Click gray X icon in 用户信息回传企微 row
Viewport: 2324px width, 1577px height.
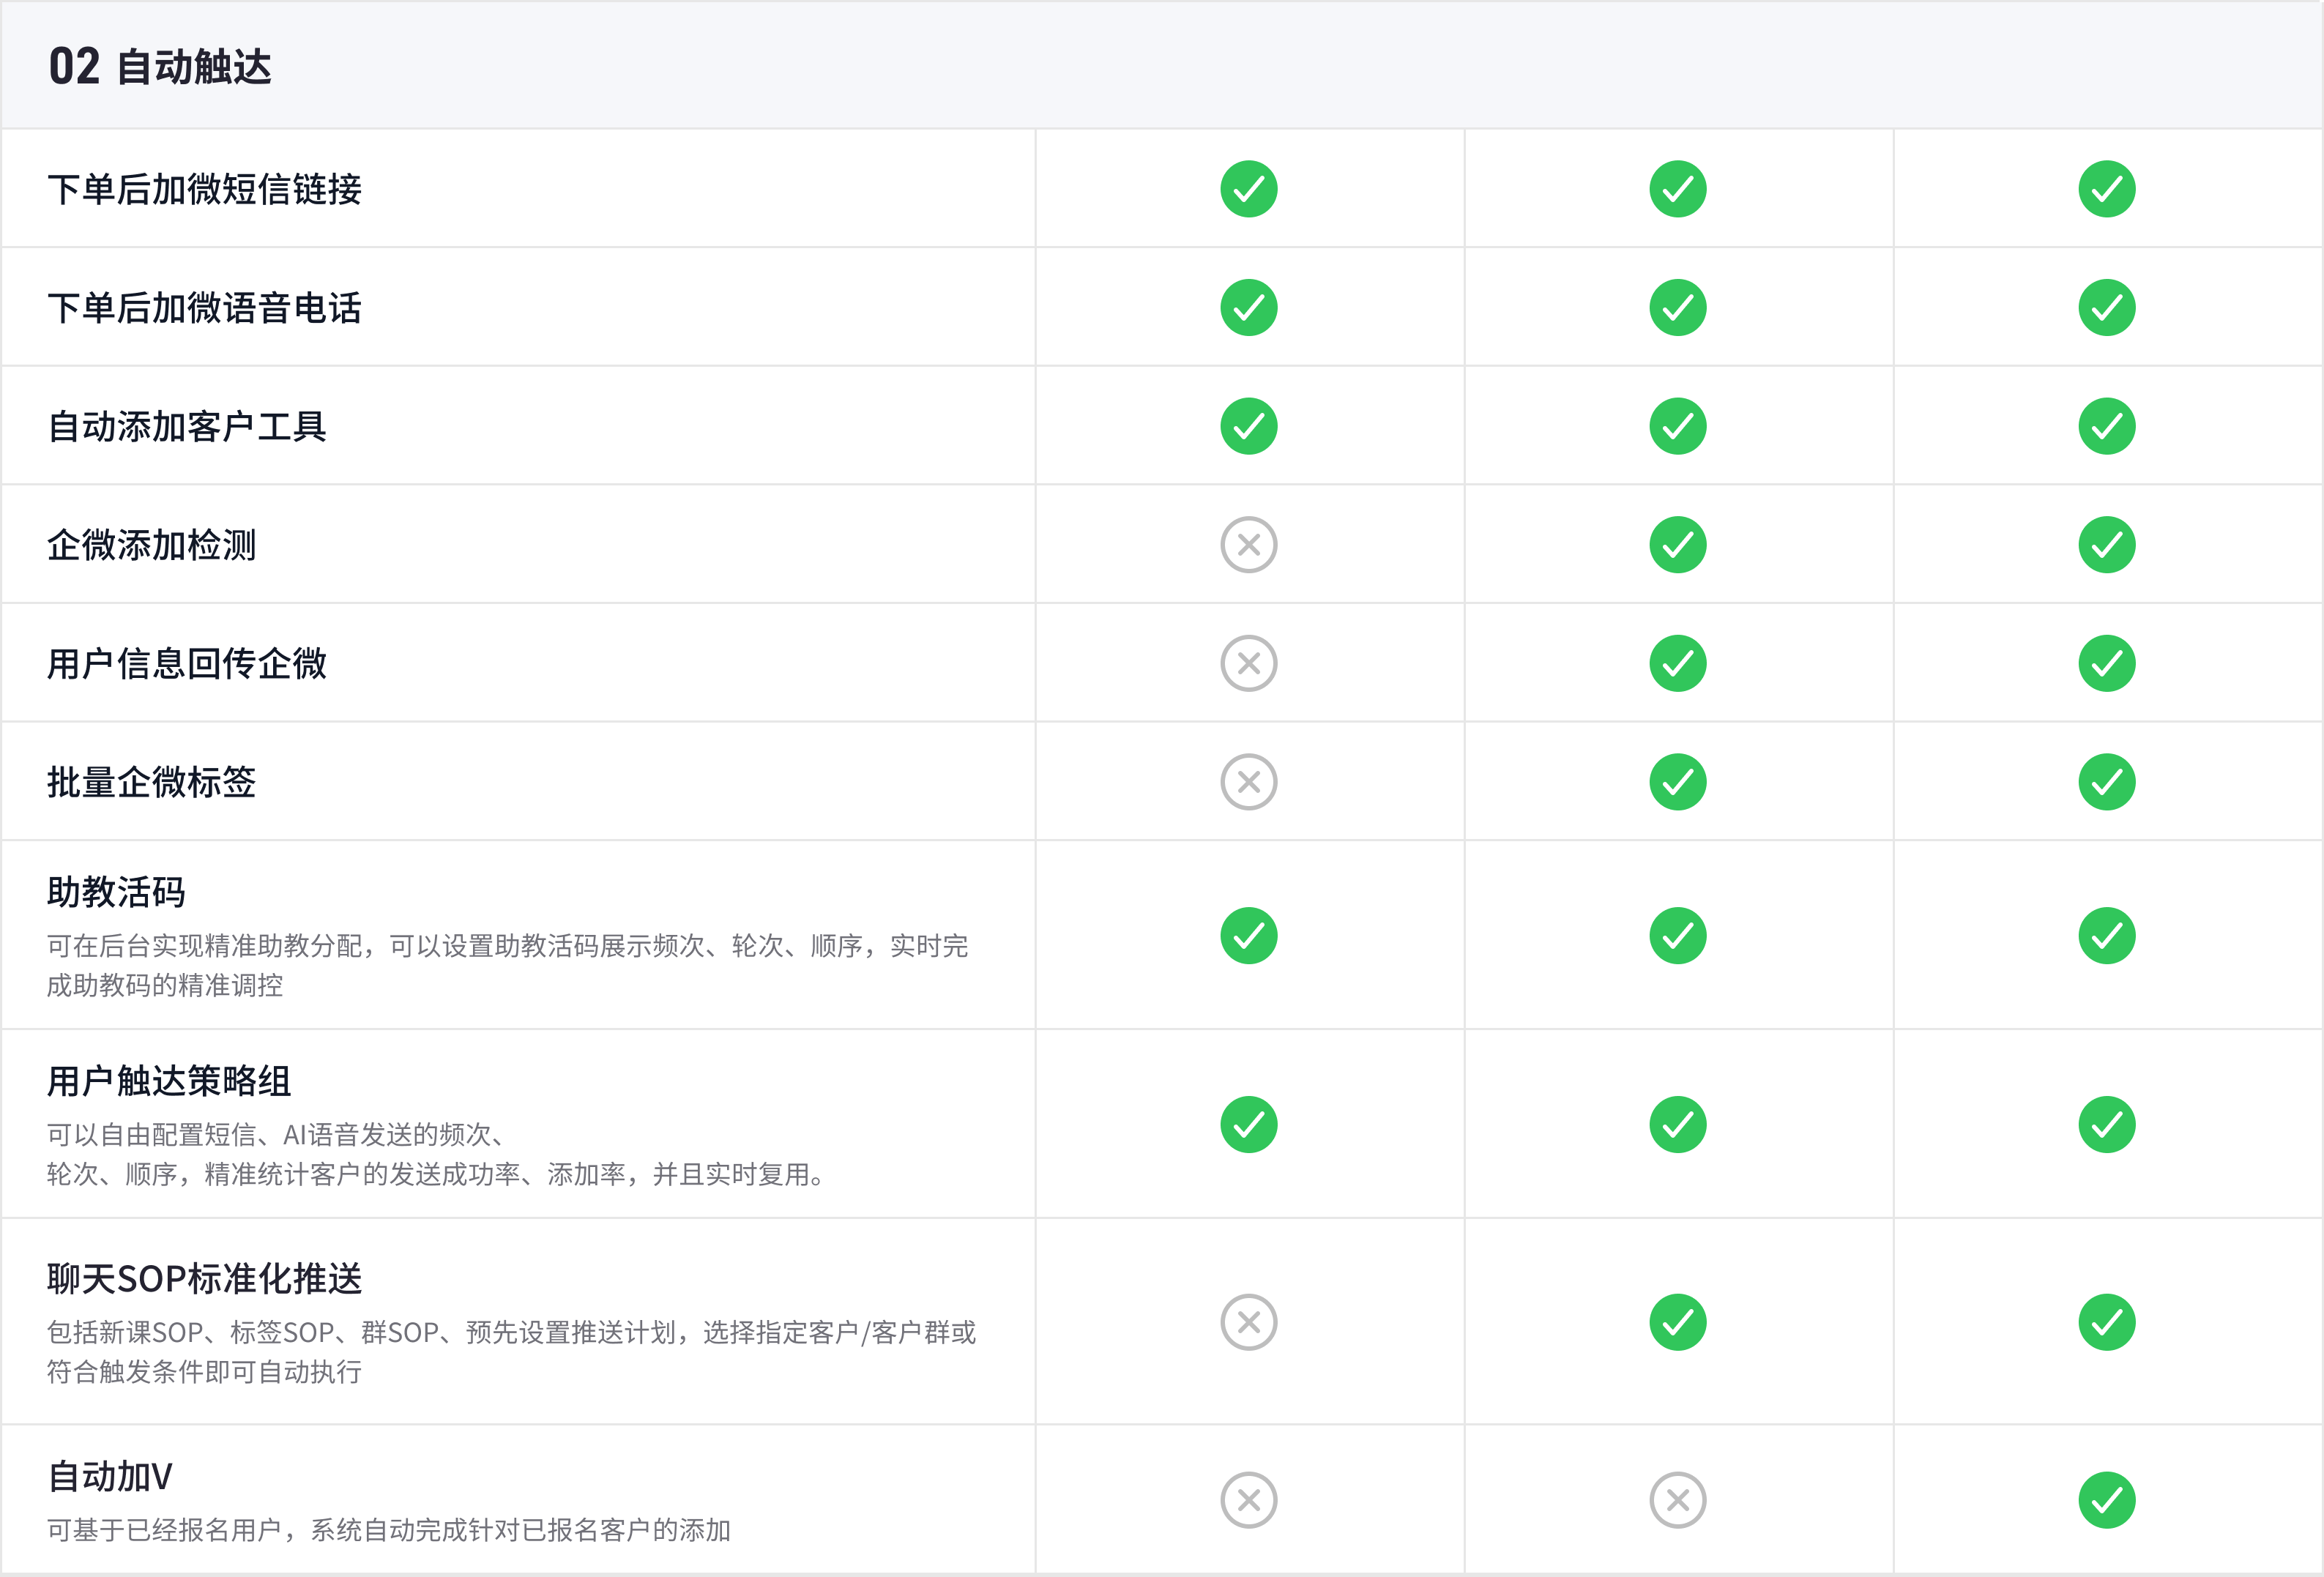click(x=1248, y=663)
